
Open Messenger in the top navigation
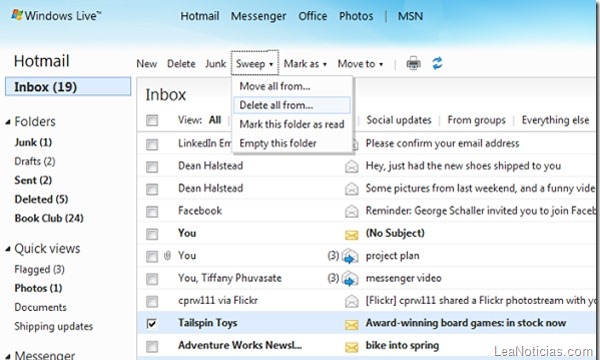pyautogui.click(x=258, y=16)
